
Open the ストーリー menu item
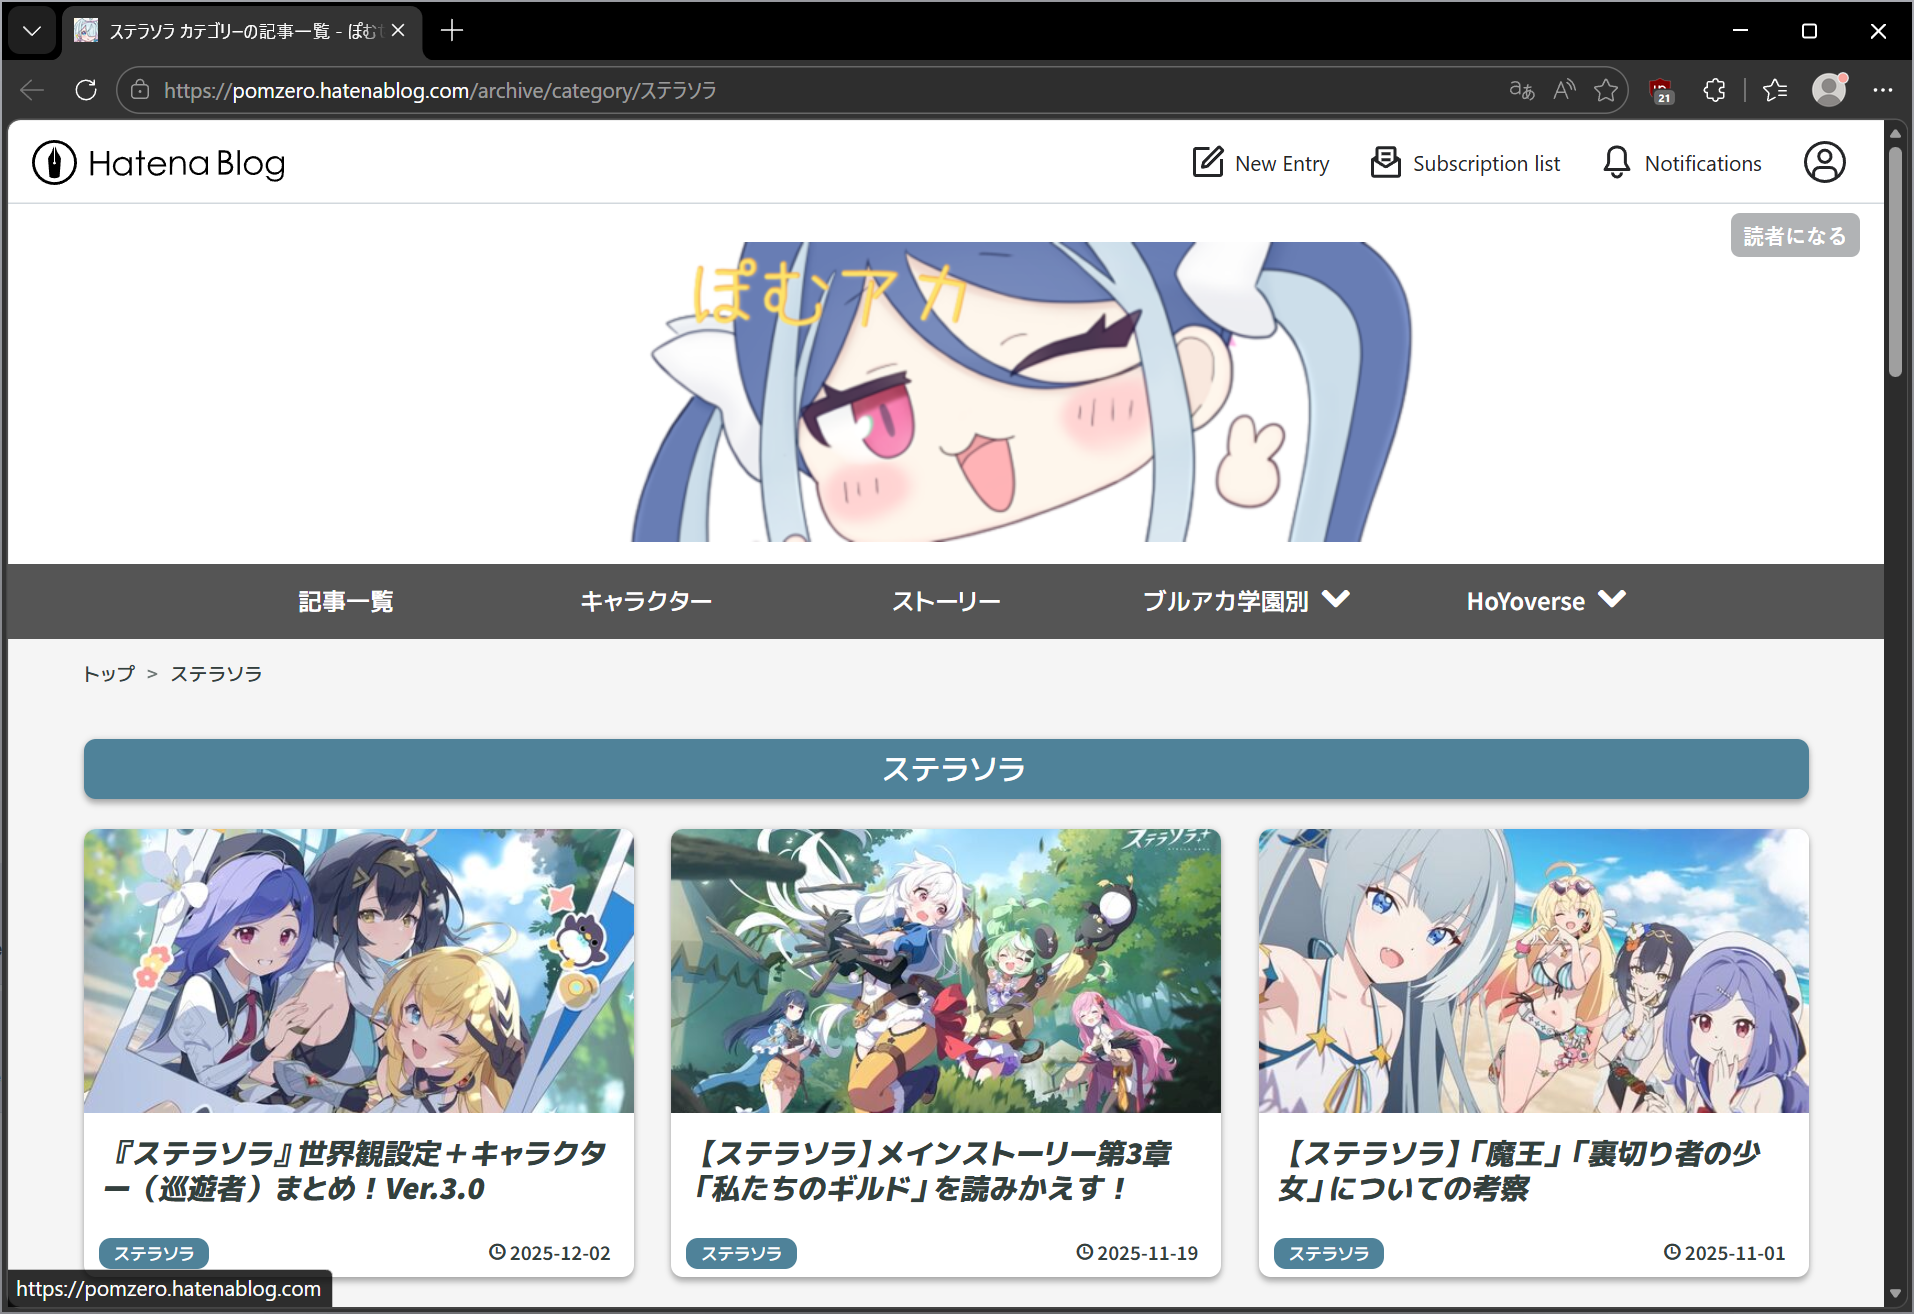[x=946, y=601]
